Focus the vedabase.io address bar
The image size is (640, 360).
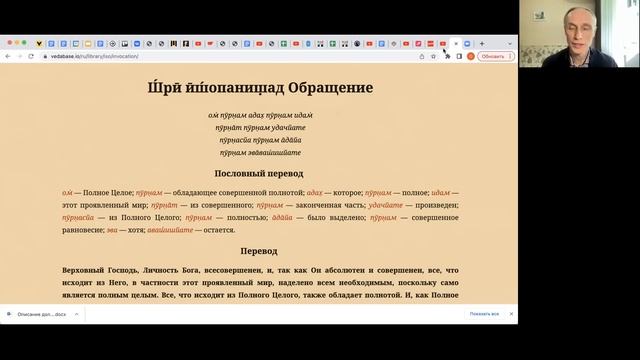click(229, 56)
